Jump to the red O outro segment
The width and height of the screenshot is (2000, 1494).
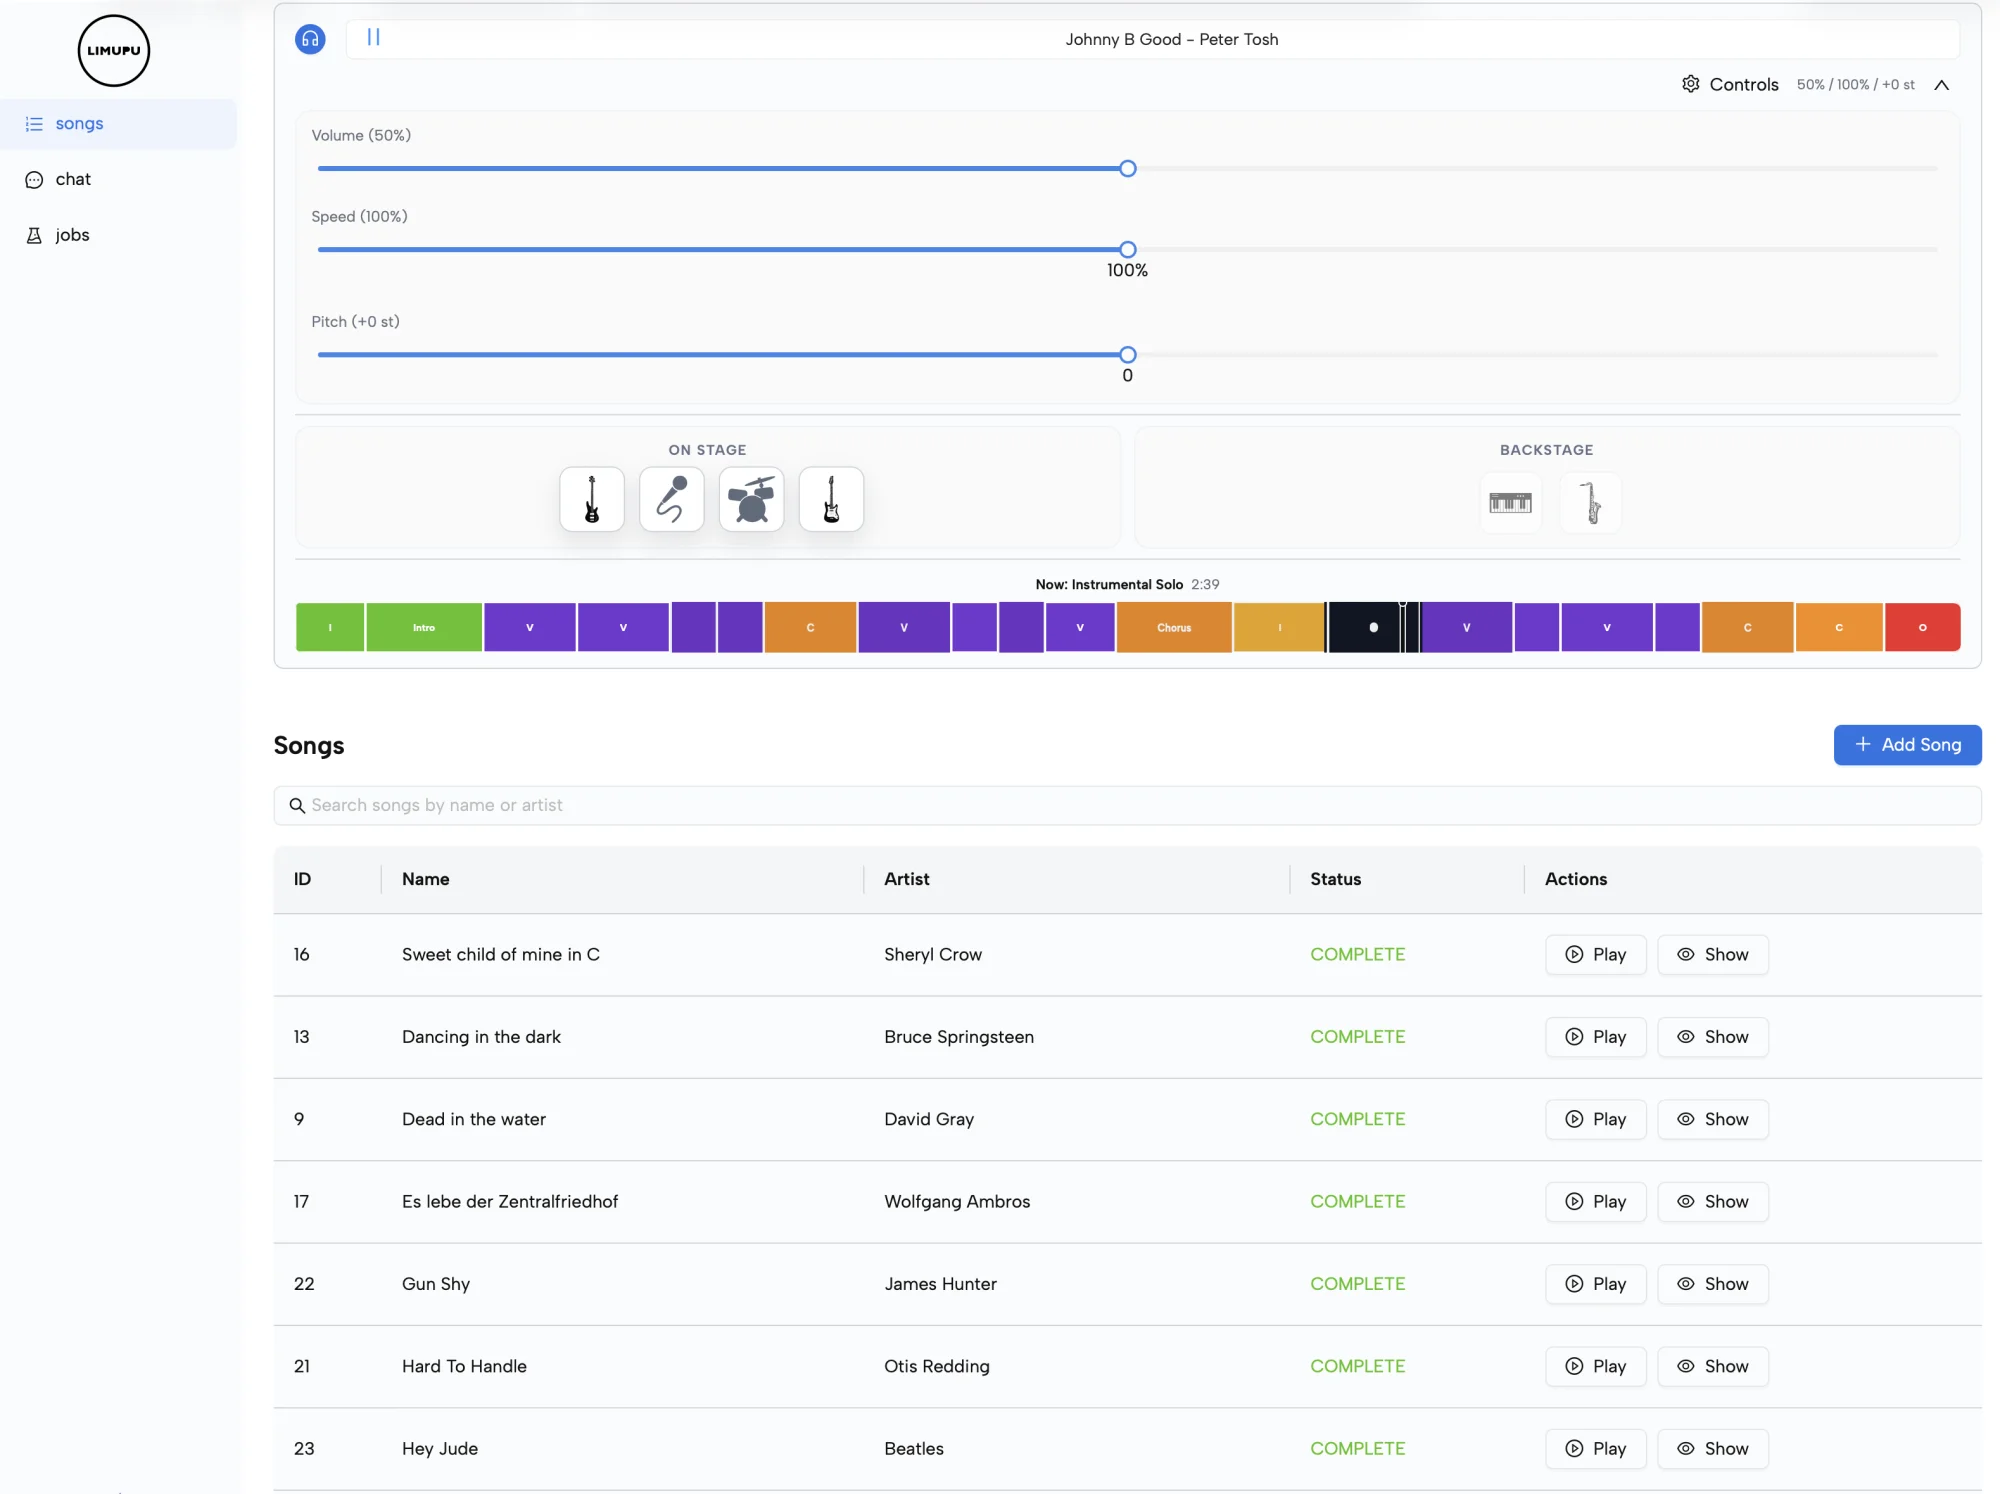pos(1922,628)
